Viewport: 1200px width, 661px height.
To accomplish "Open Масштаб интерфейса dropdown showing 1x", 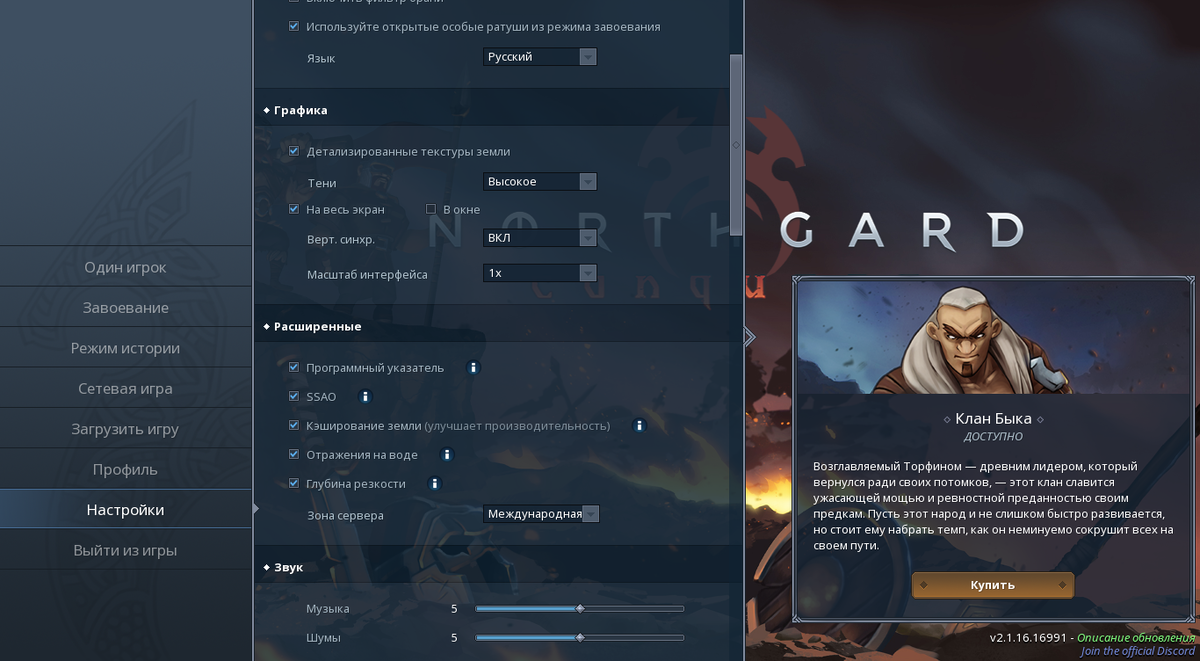I will point(540,273).
